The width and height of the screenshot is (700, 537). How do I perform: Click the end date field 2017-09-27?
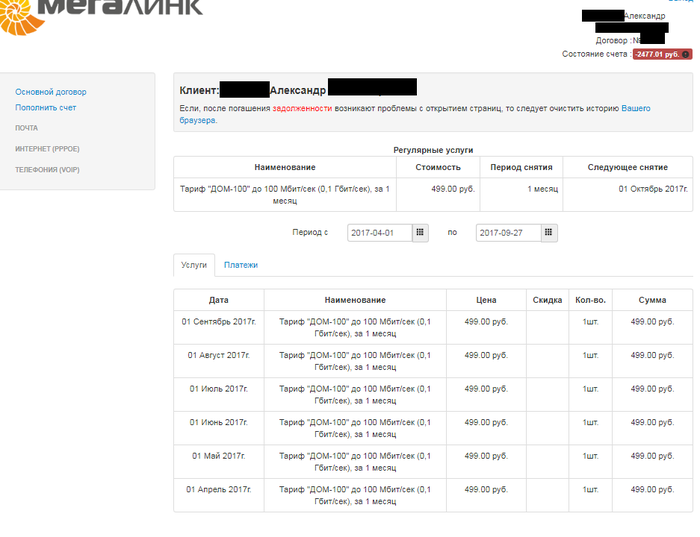click(508, 232)
